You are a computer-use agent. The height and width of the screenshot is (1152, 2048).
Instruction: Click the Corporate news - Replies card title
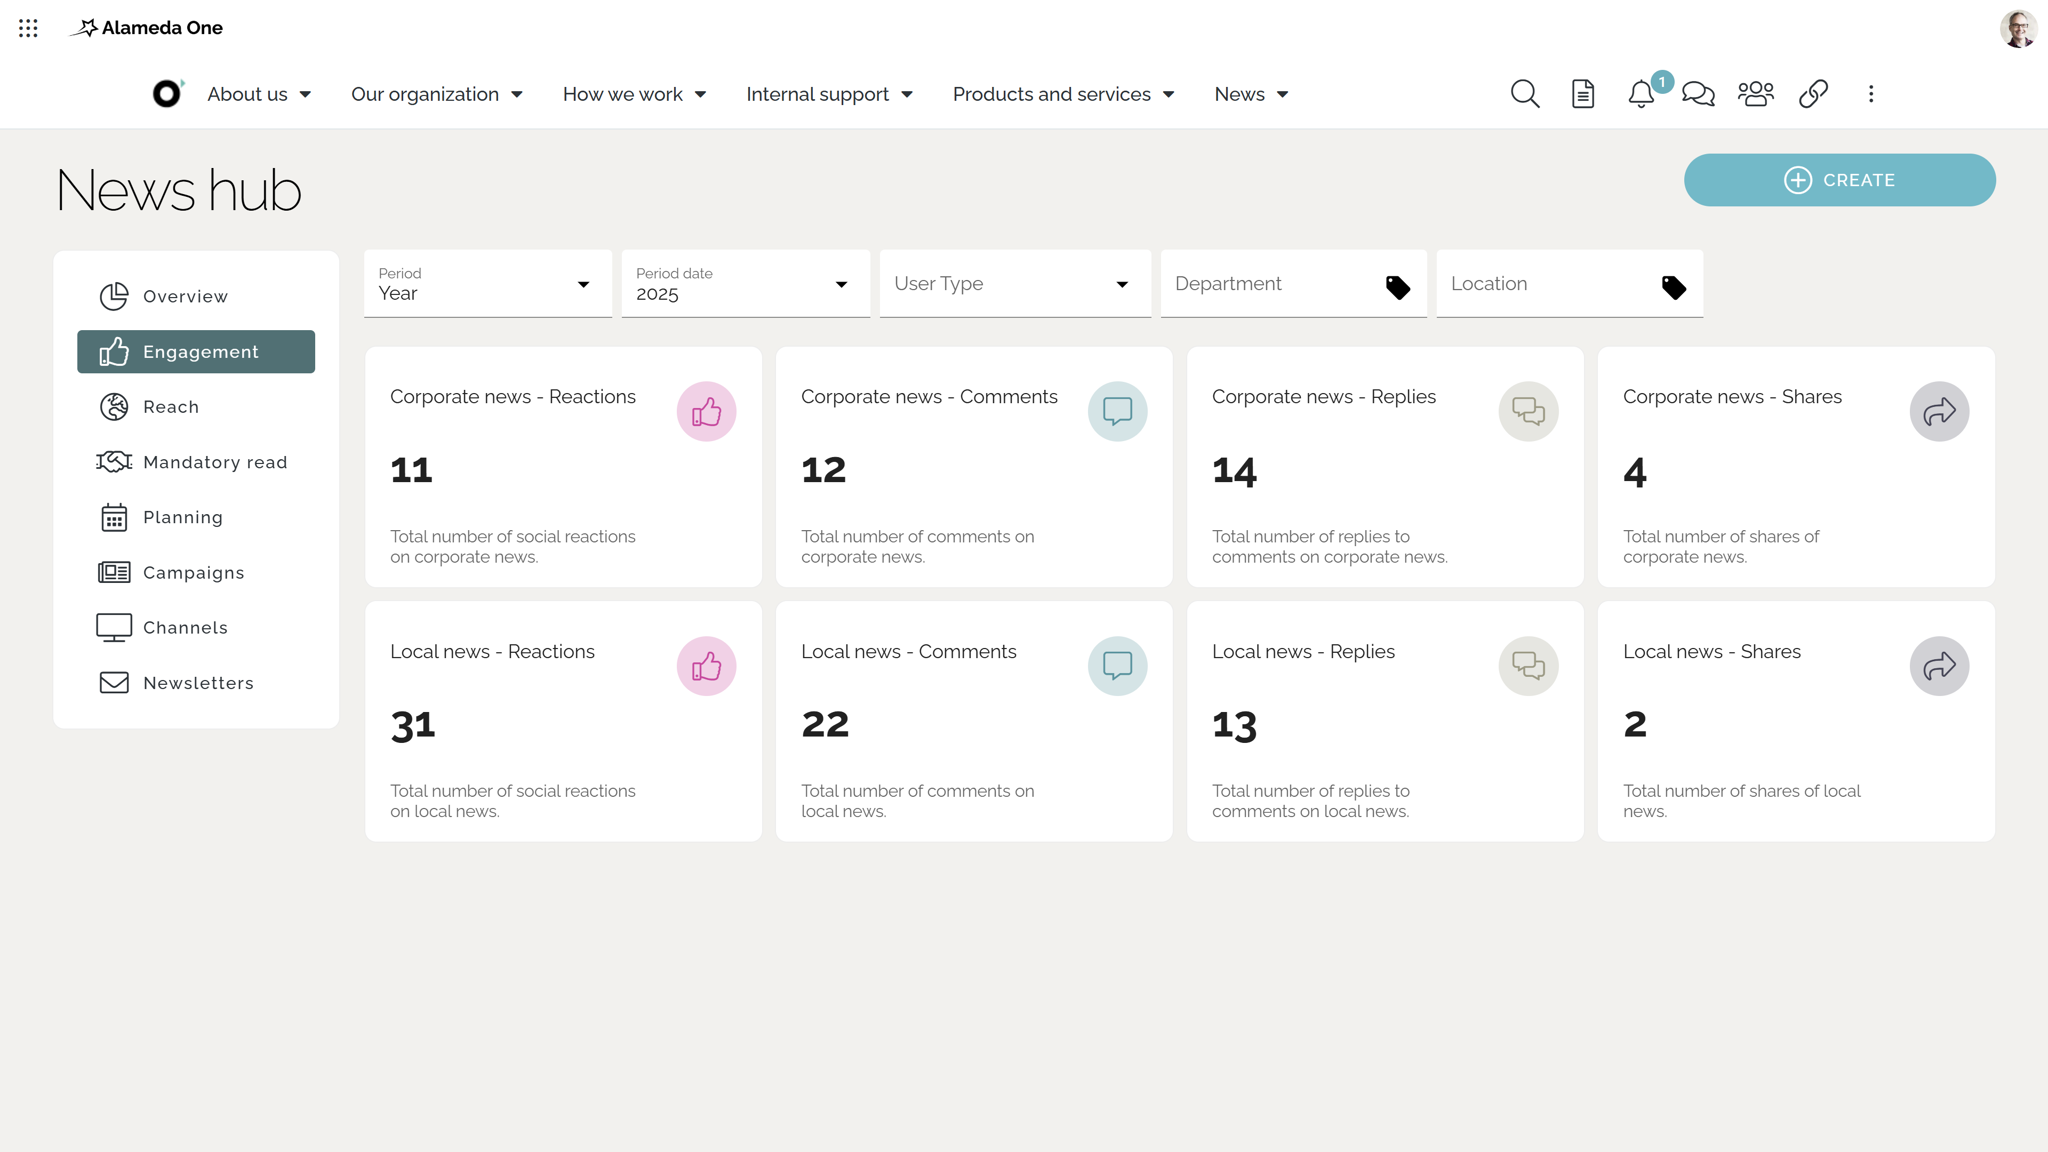click(x=1324, y=397)
